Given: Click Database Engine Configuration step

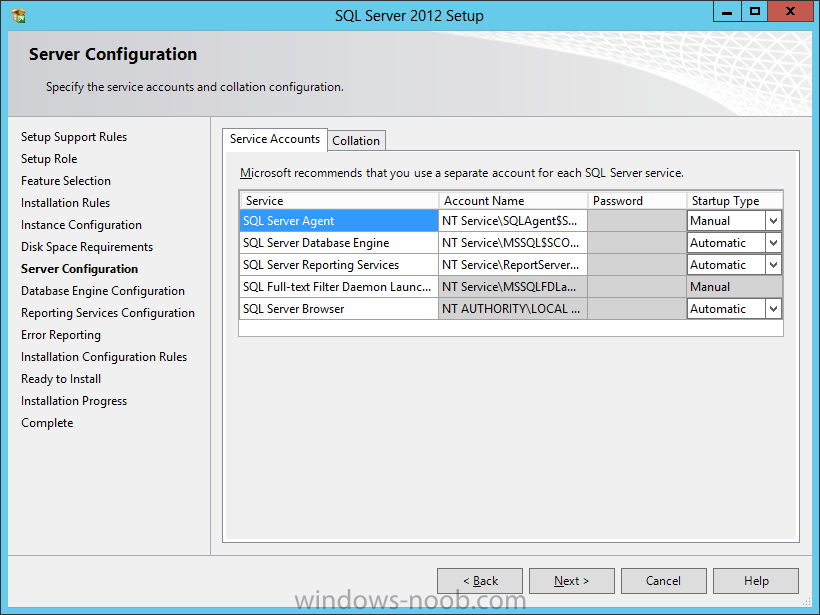Looking at the screenshot, I should coord(103,291).
